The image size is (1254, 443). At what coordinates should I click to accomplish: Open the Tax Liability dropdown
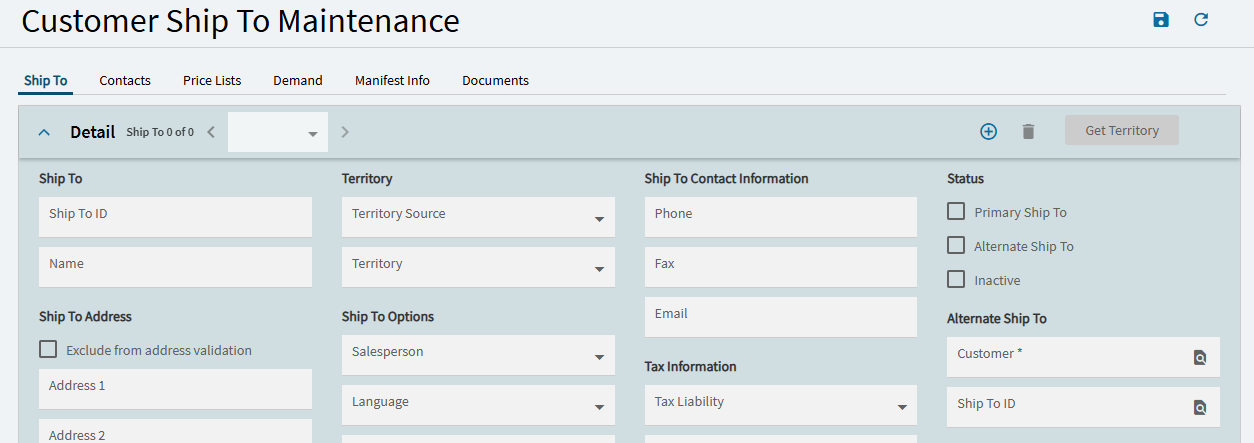902,407
